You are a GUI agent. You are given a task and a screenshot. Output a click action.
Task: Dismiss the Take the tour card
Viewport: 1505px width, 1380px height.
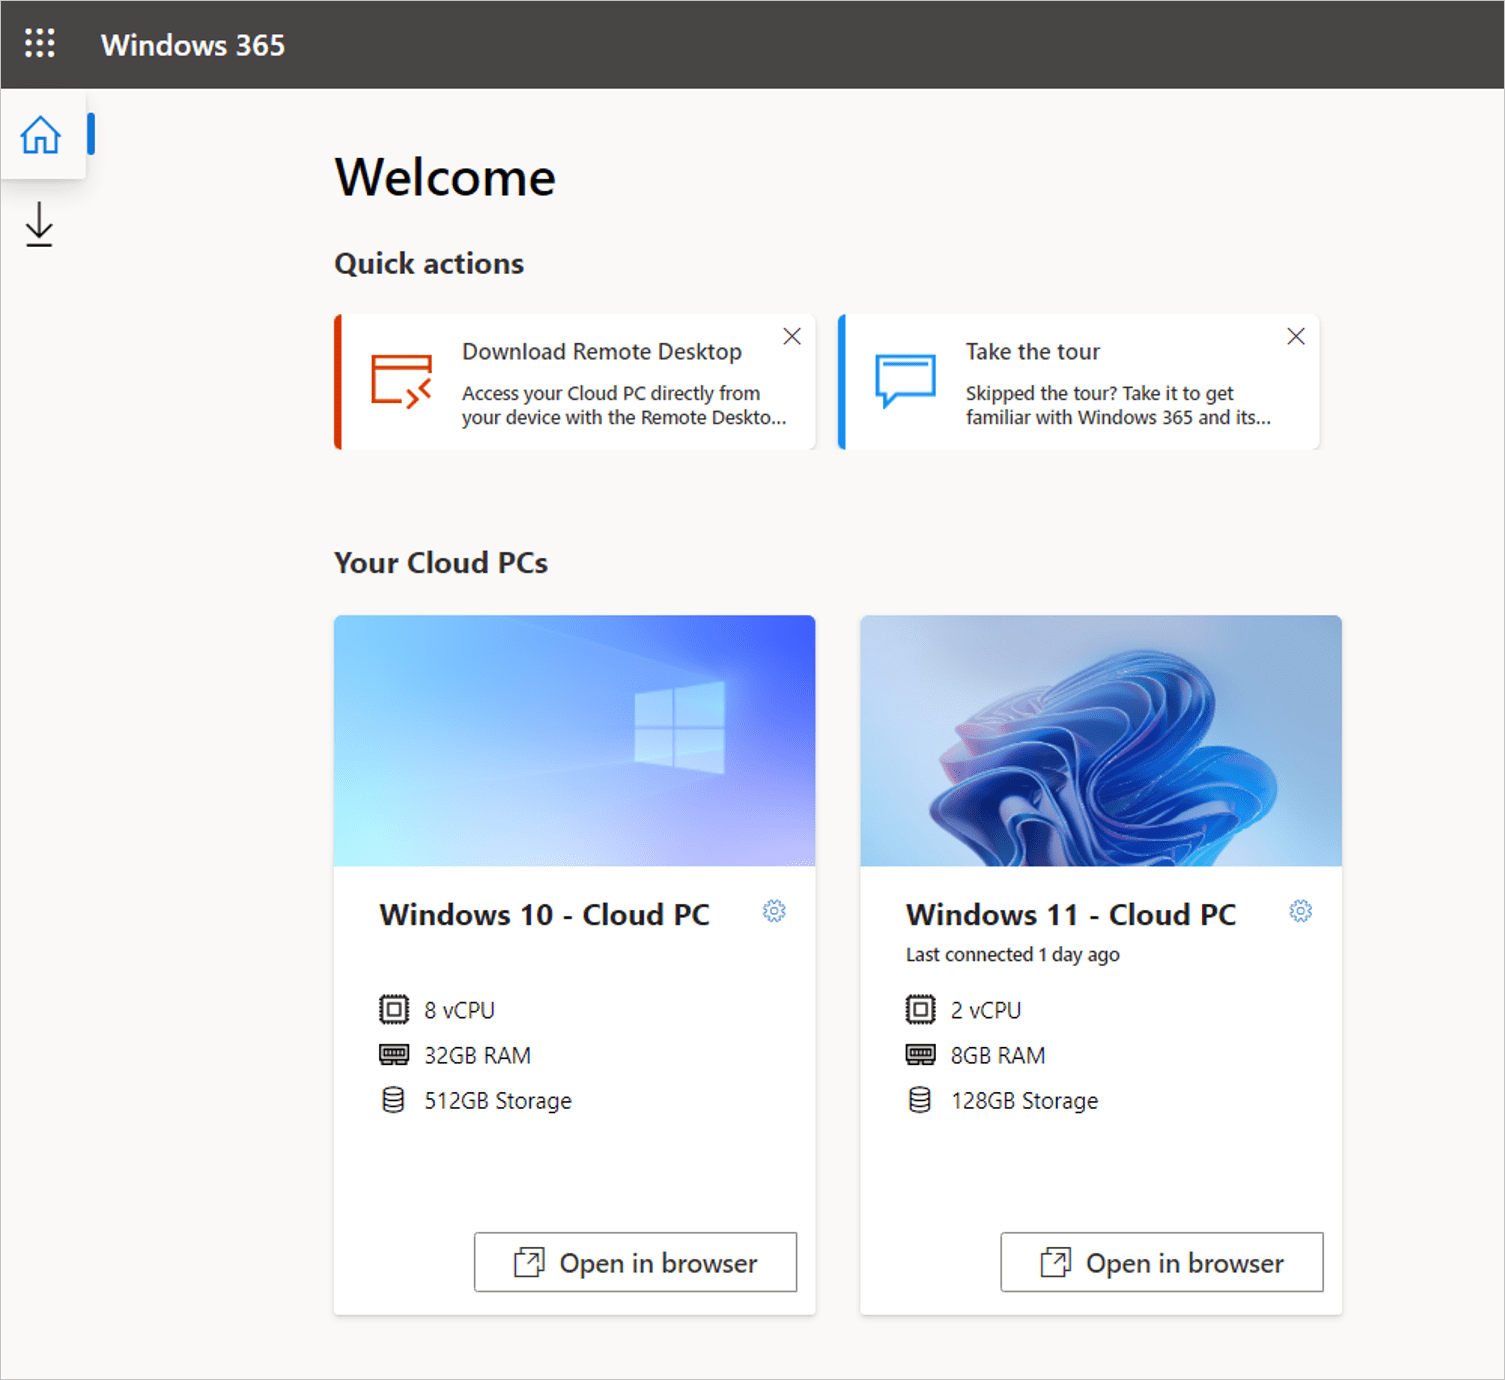click(x=1296, y=336)
